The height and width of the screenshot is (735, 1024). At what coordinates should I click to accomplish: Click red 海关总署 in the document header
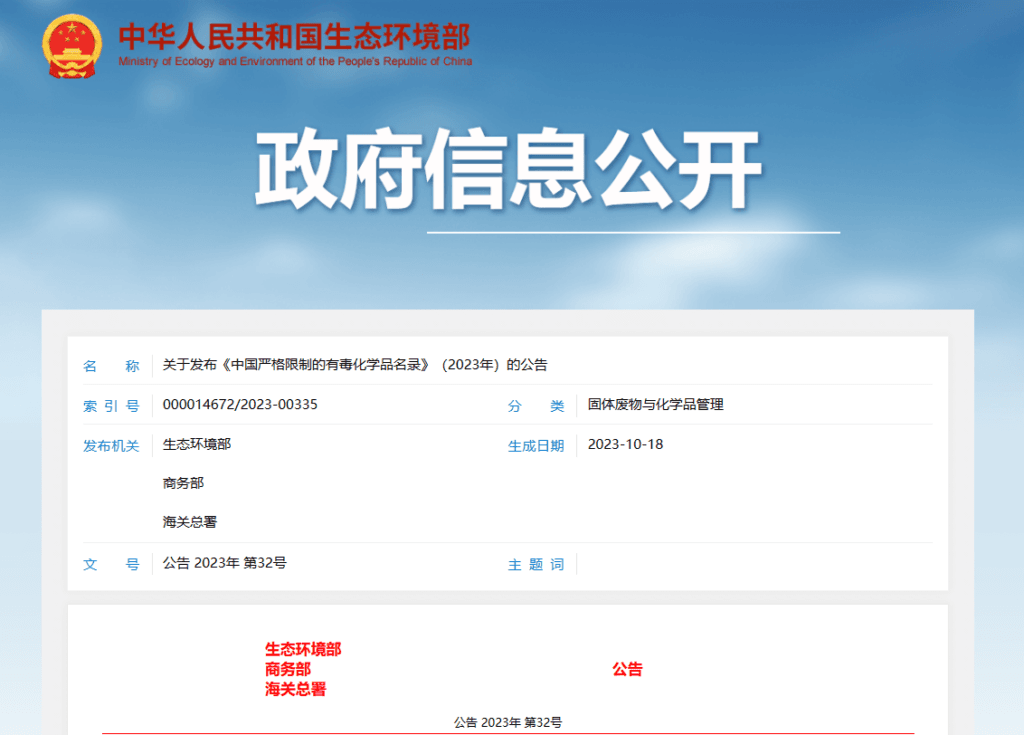click(x=295, y=689)
